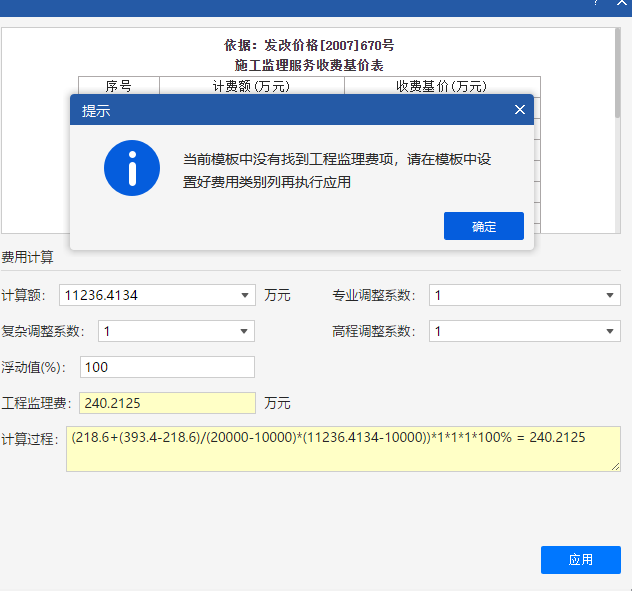
Task: Open the 计算额 dropdown arrow
Action: click(x=245, y=295)
